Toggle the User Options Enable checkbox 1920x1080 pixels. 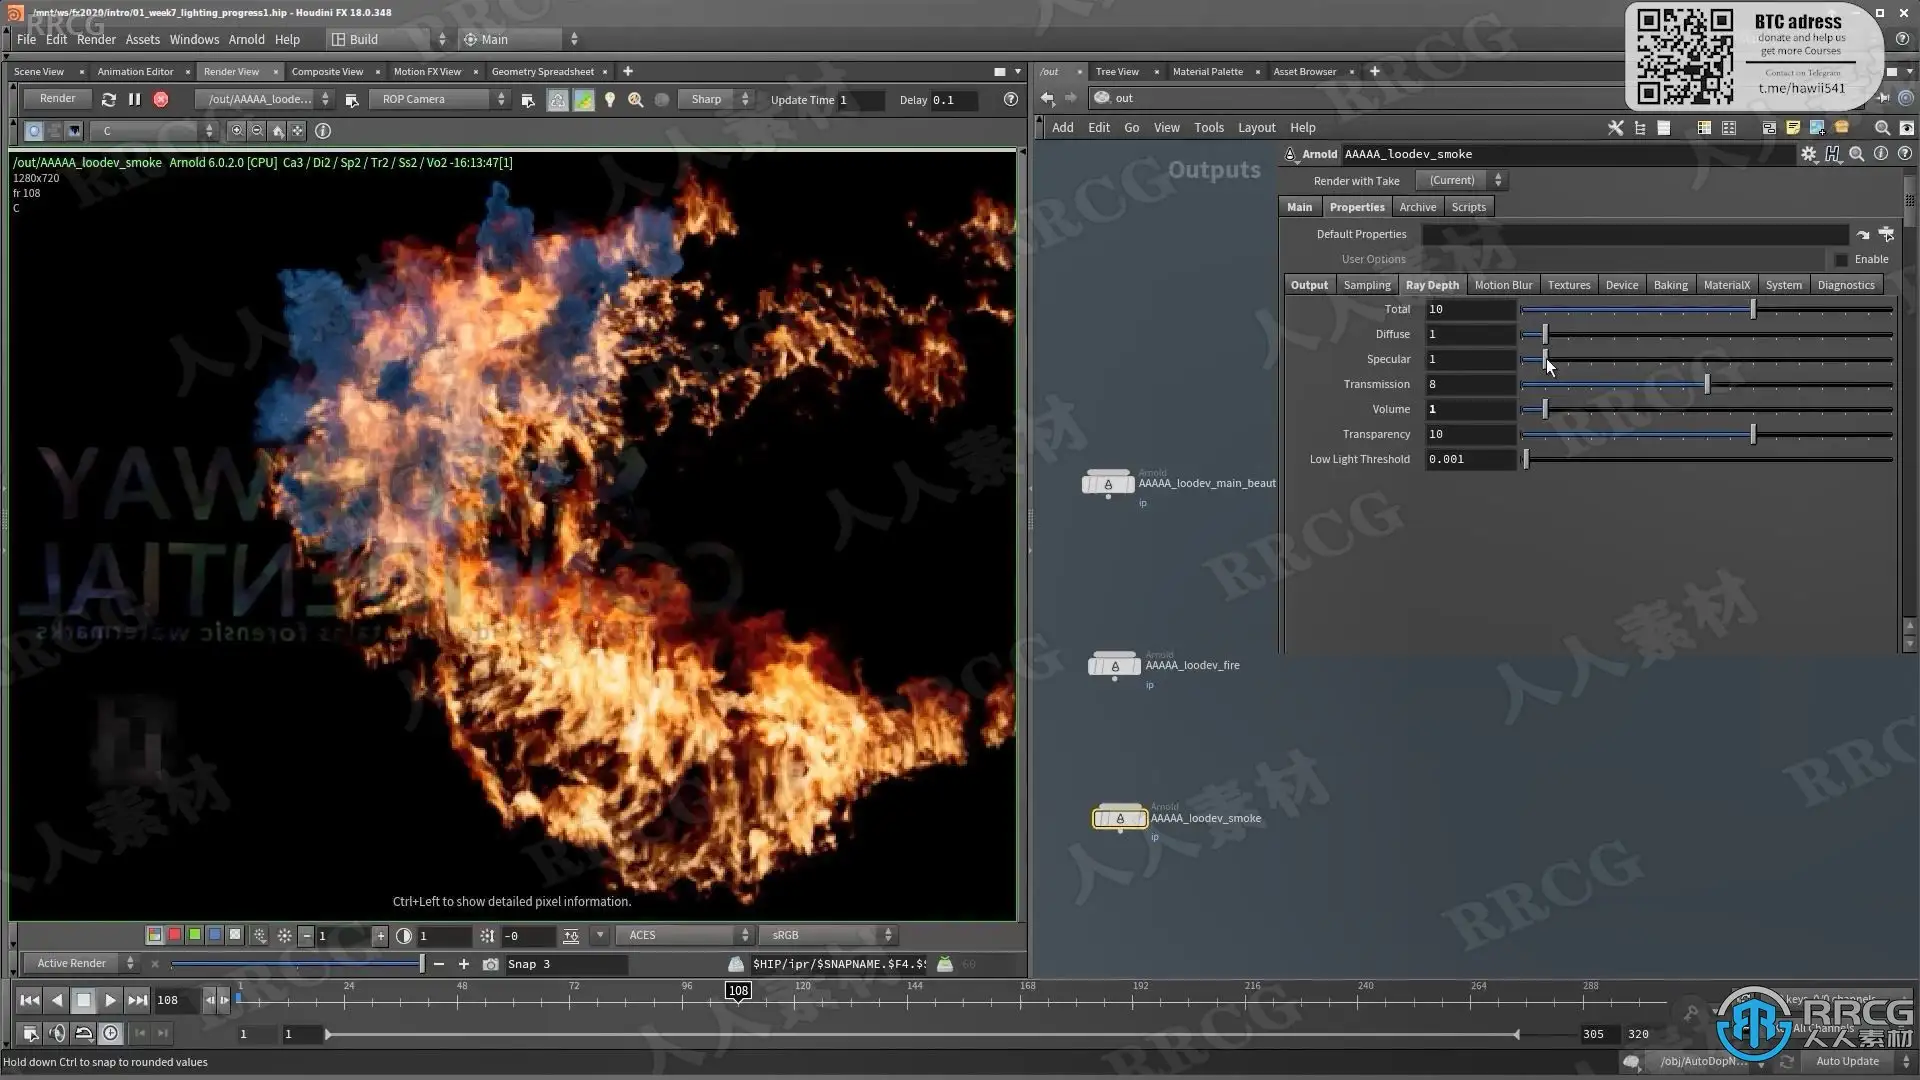[1841, 259]
